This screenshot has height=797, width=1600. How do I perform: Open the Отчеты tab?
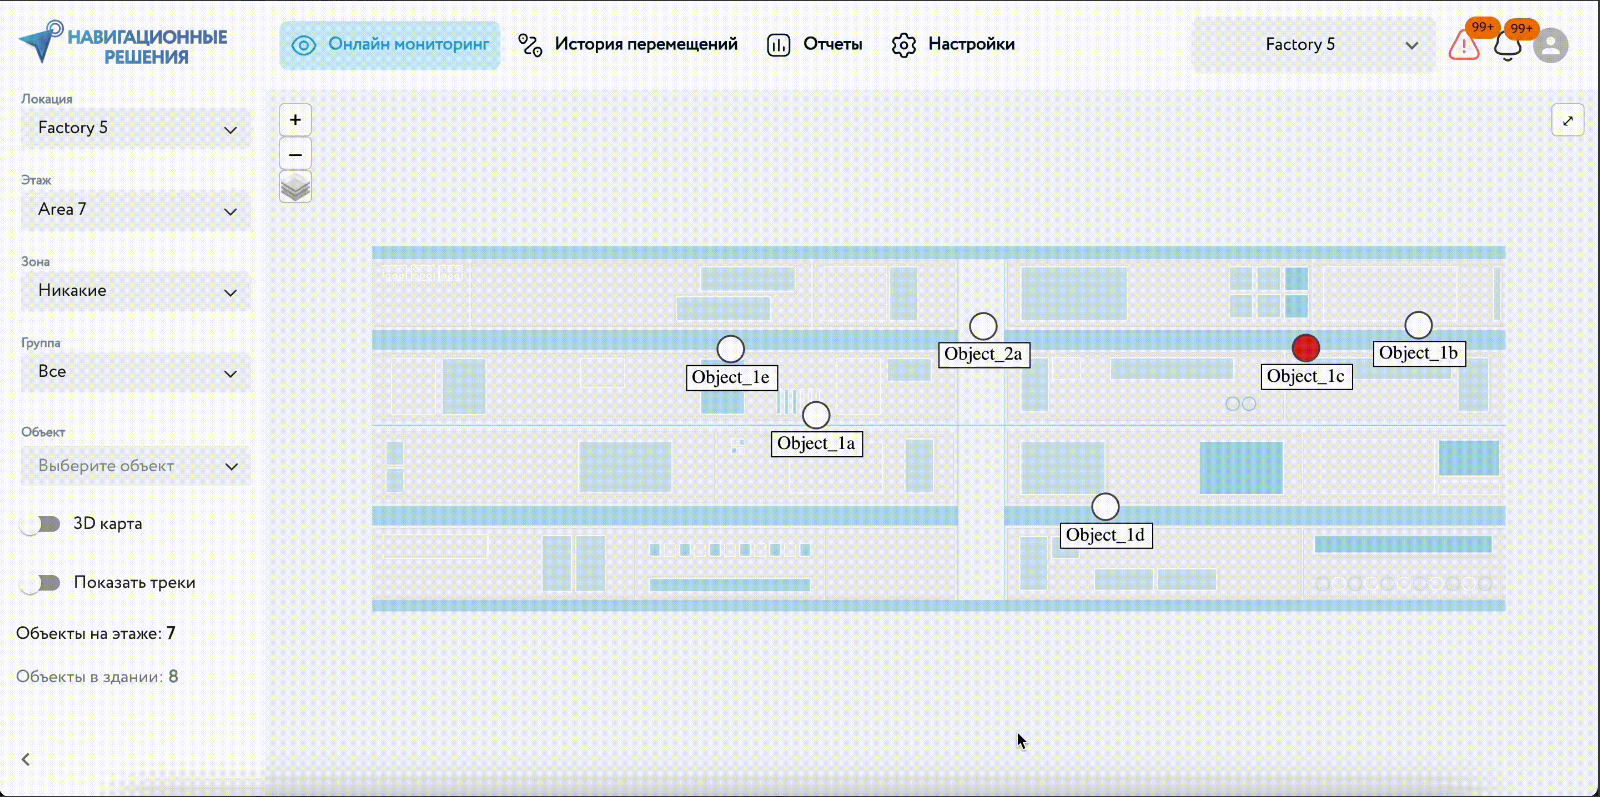(x=814, y=45)
